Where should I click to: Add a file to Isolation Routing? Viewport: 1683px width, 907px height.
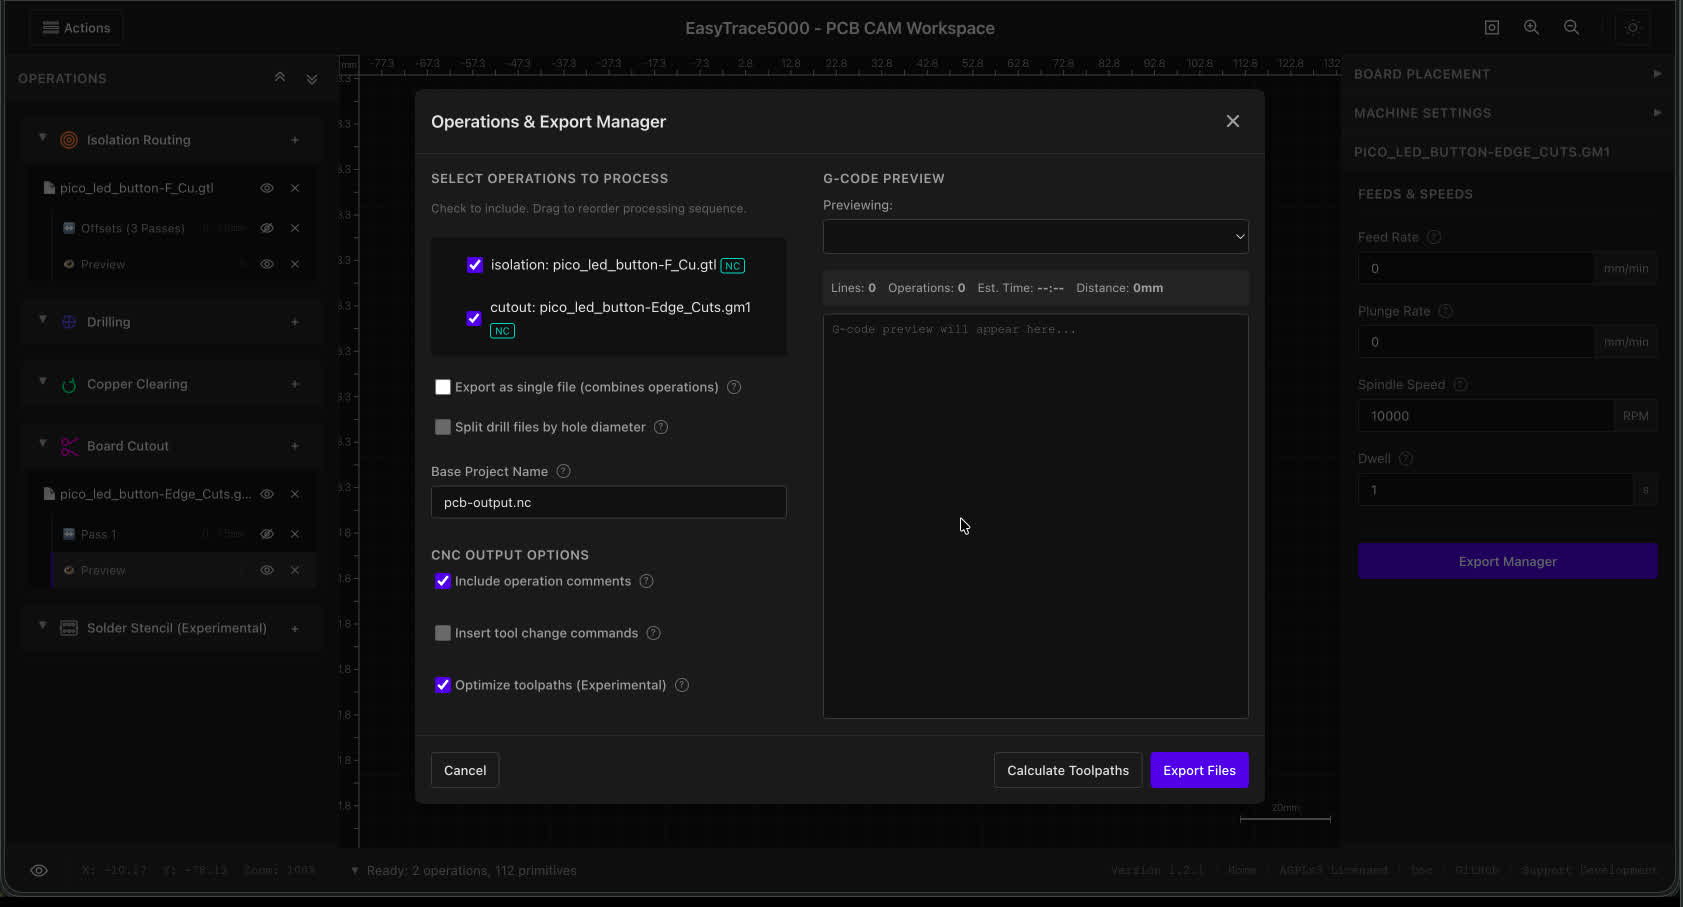click(x=295, y=140)
